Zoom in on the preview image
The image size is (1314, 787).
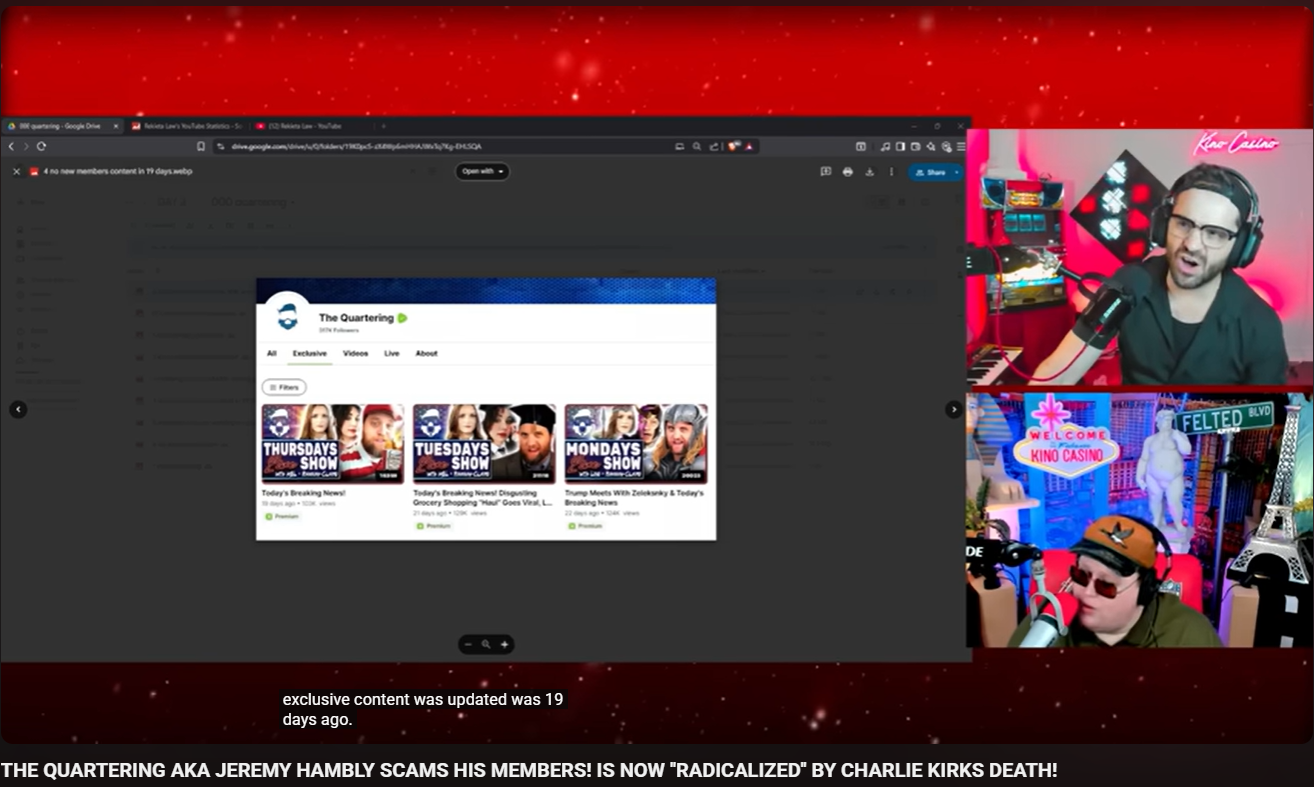(x=505, y=645)
